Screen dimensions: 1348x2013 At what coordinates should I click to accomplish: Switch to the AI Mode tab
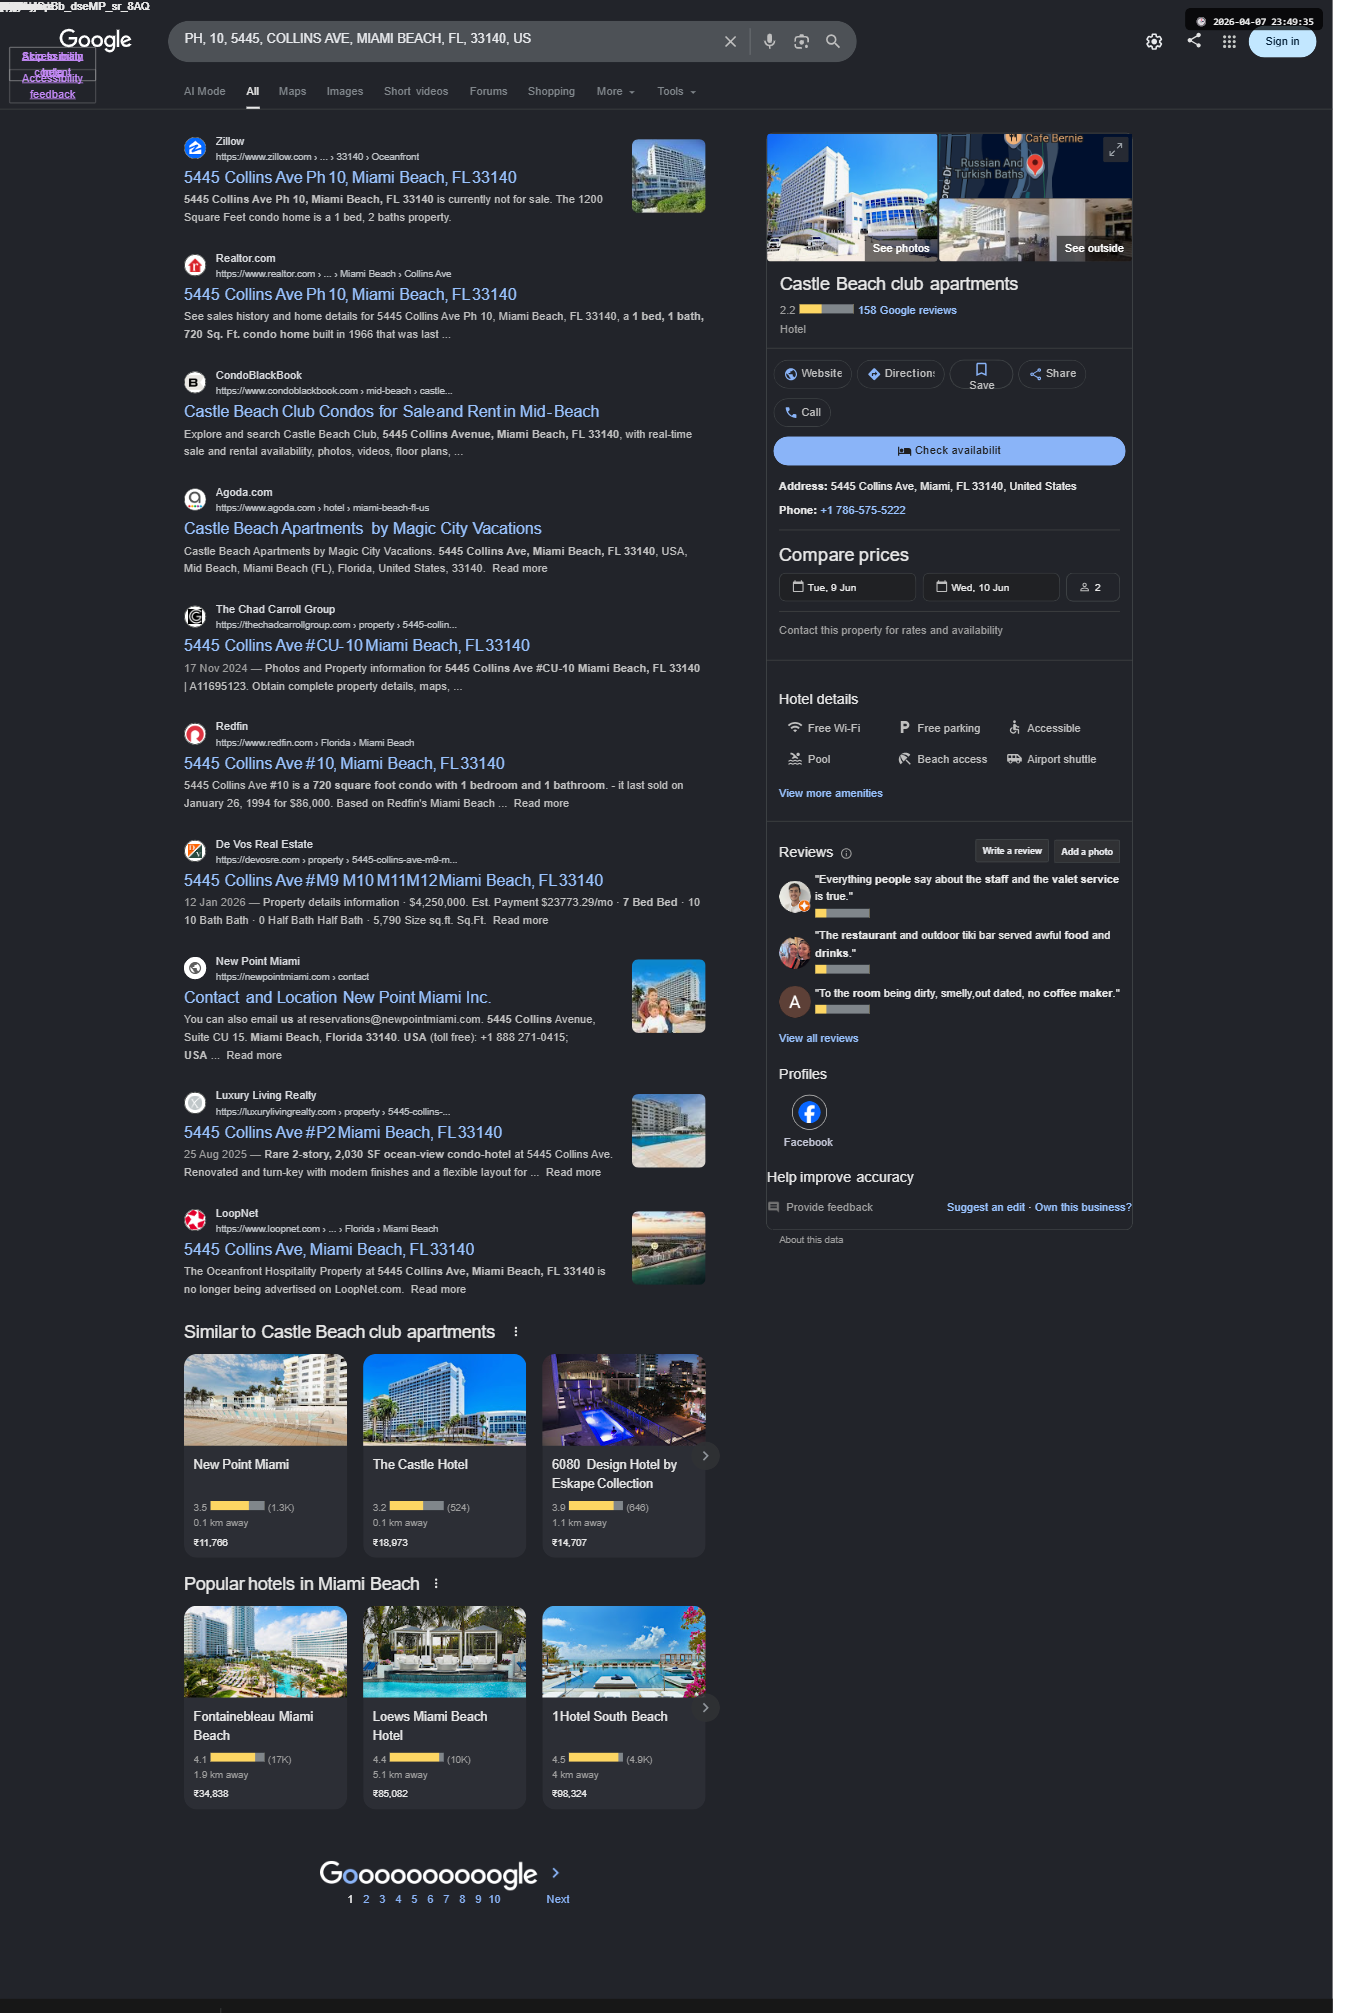(204, 92)
